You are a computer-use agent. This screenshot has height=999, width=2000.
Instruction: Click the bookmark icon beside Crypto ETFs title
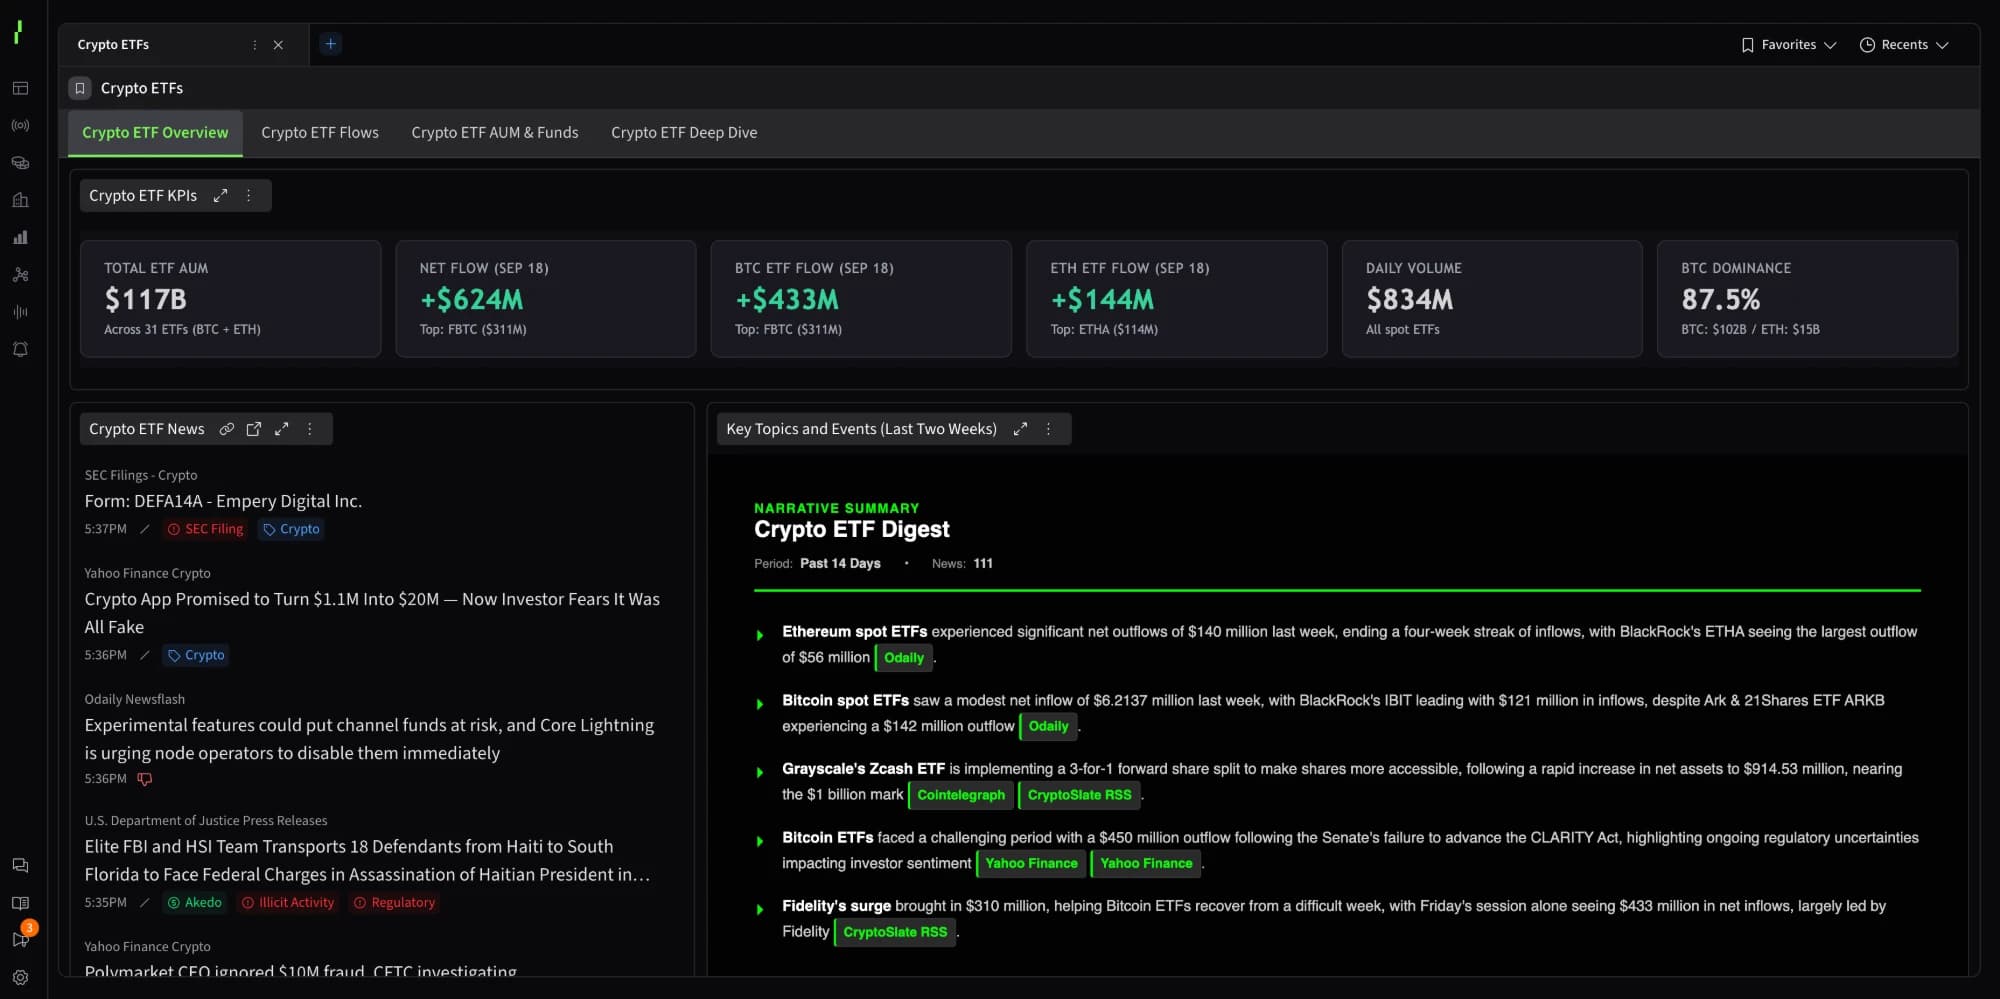(80, 88)
